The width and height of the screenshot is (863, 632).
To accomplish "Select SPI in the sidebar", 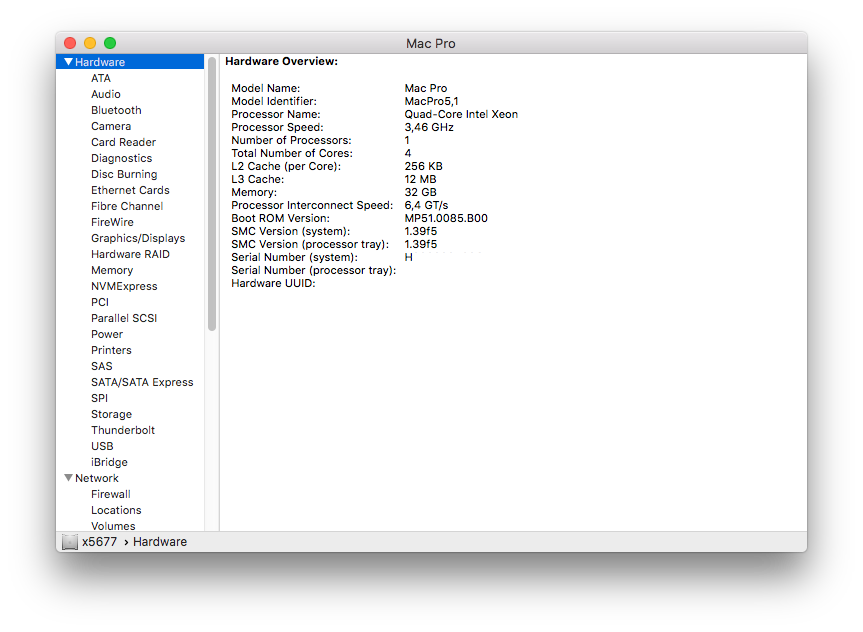I will pyautogui.click(x=99, y=397).
